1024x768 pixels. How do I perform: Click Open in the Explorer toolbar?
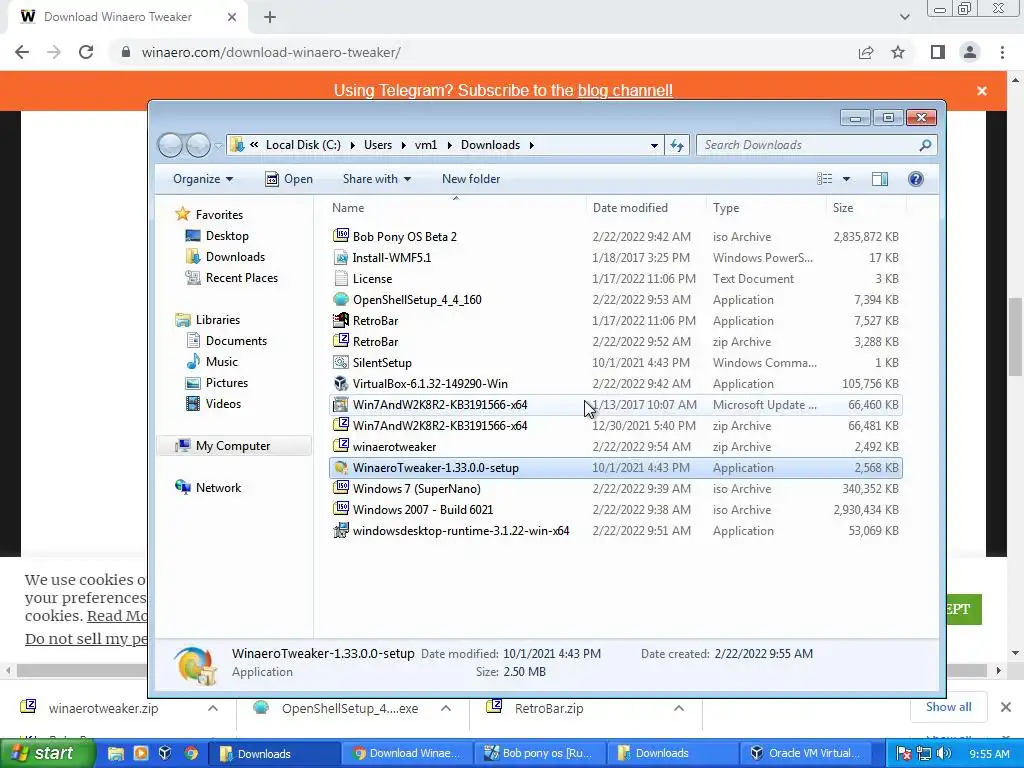tap(289, 179)
